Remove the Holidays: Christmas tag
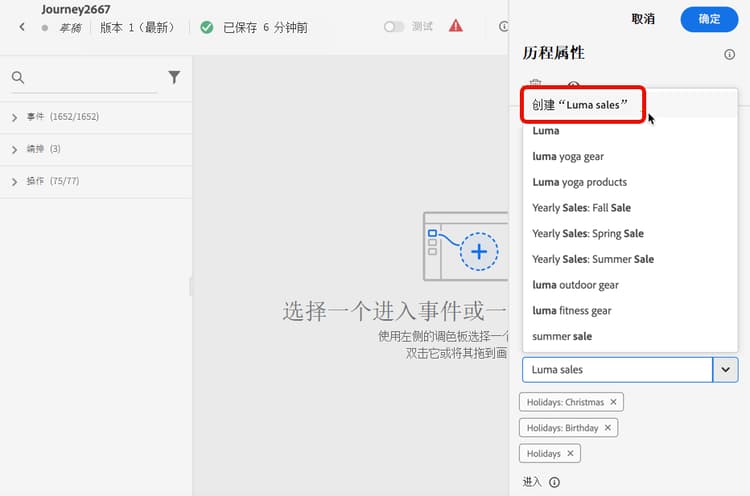The height and width of the screenshot is (496, 750). pos(613,402)
